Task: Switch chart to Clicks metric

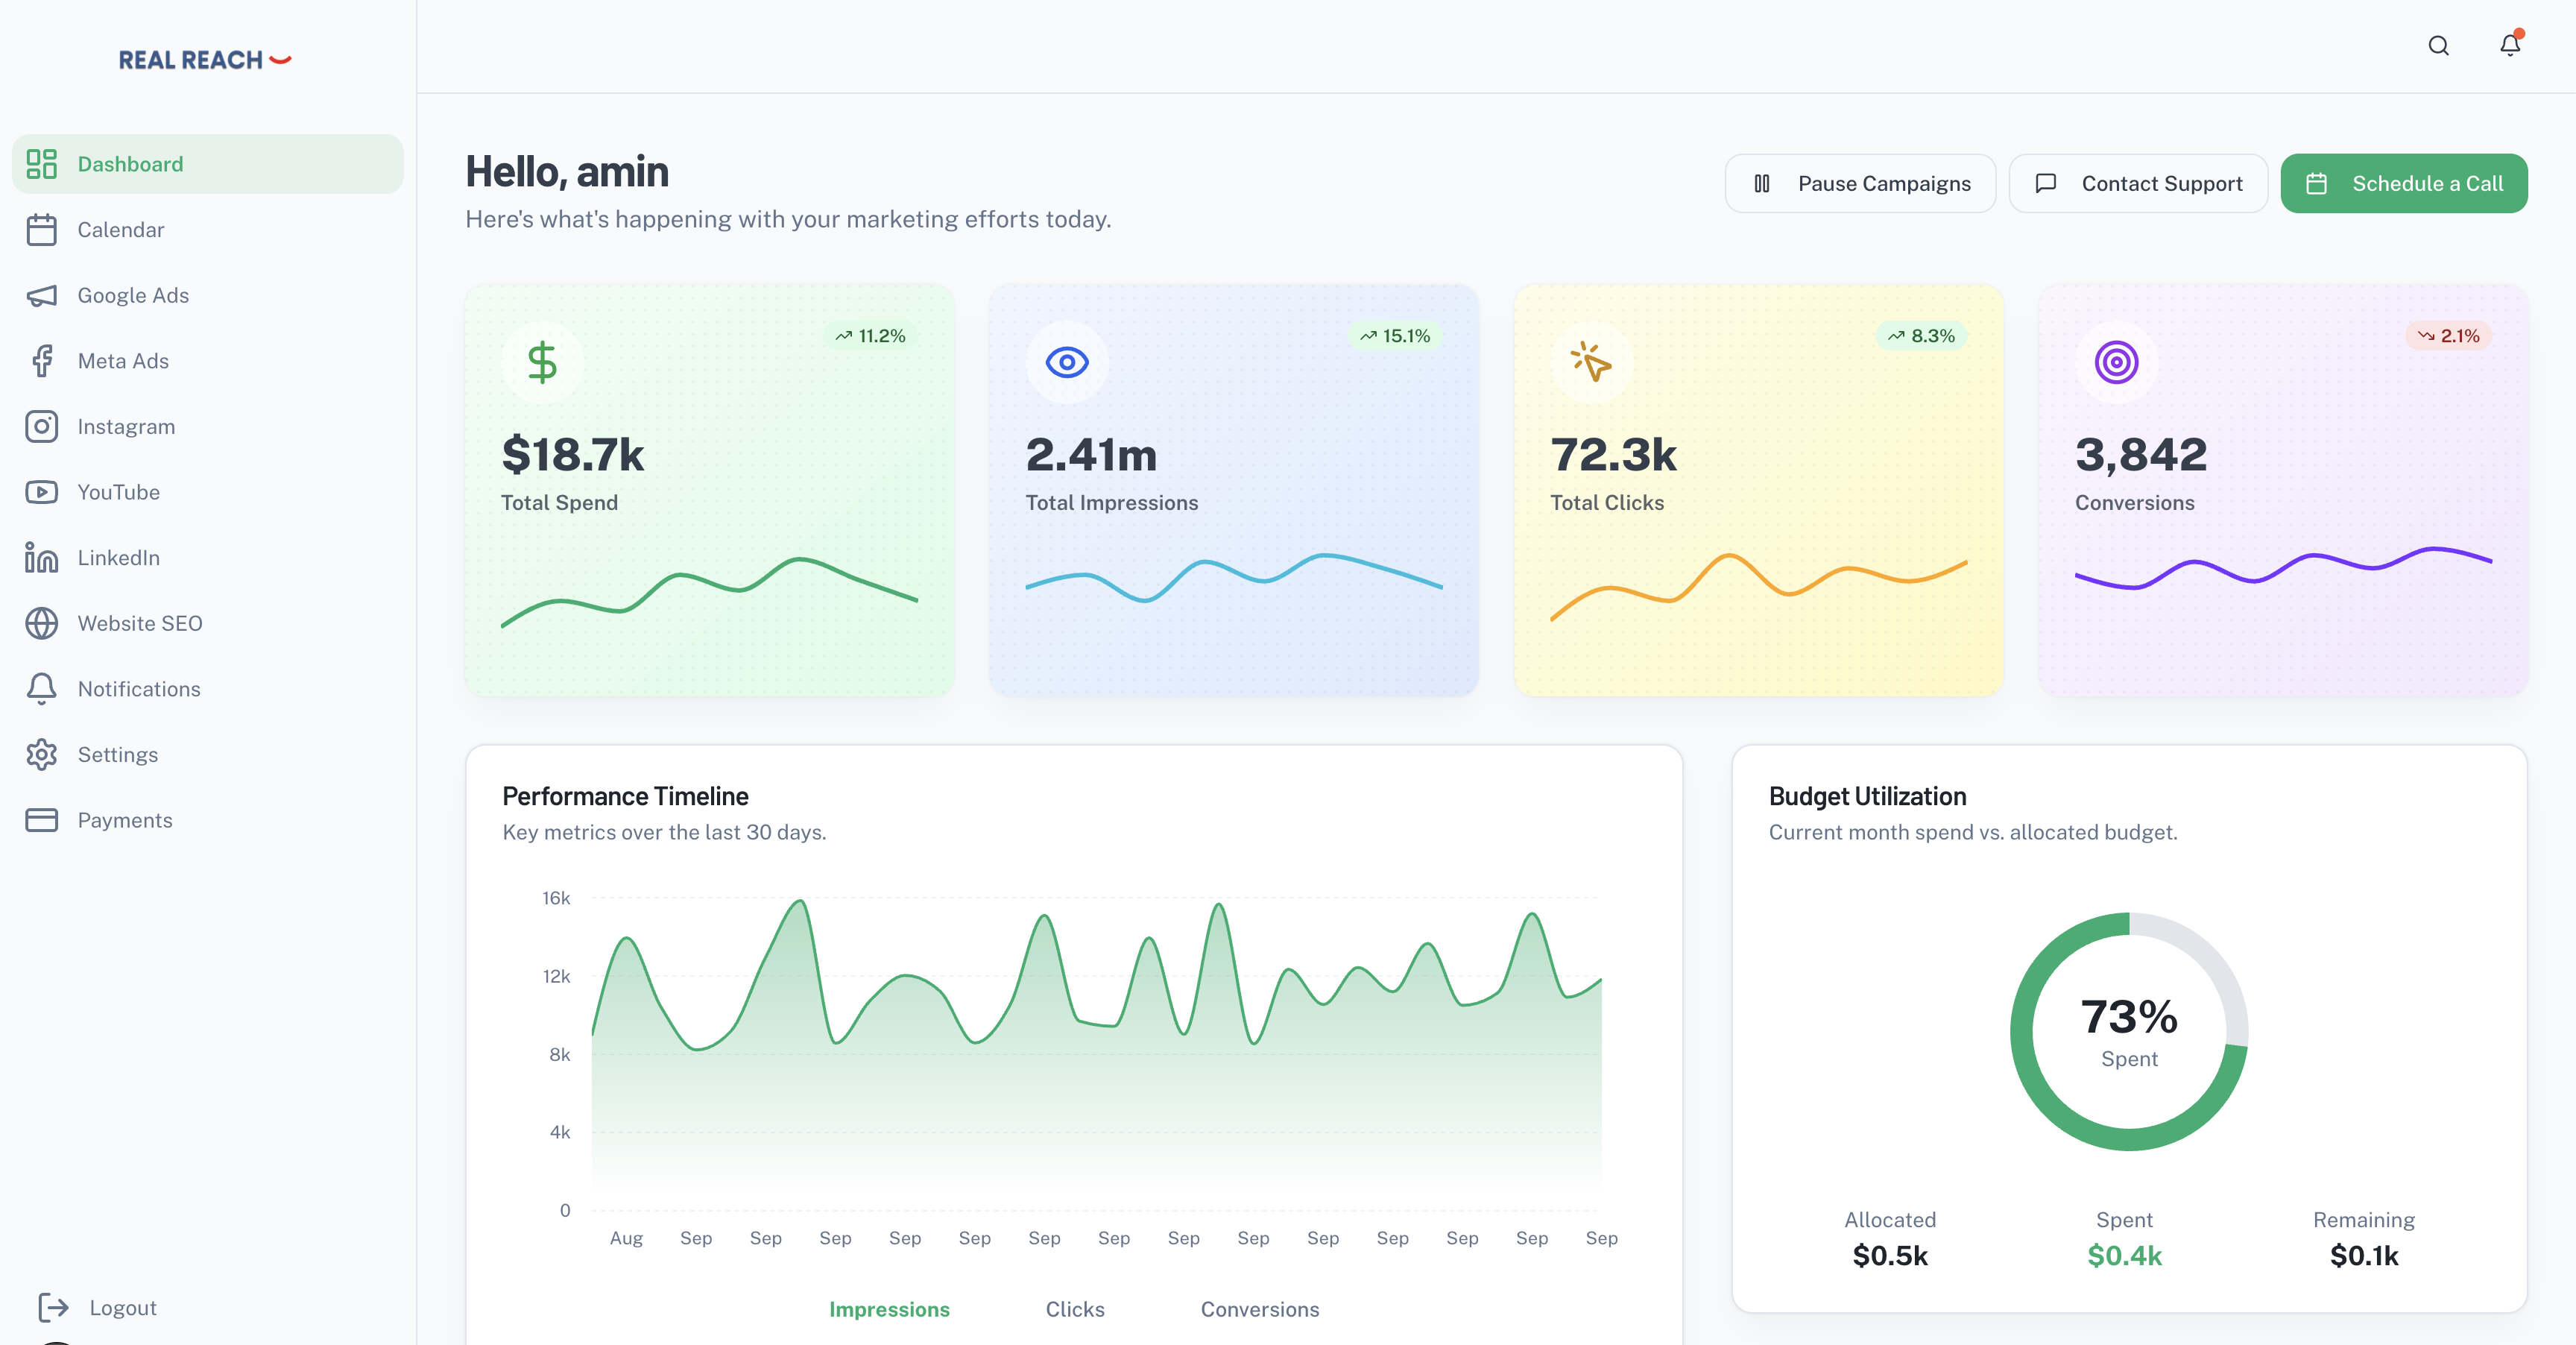Action: pos(1075,1309)
